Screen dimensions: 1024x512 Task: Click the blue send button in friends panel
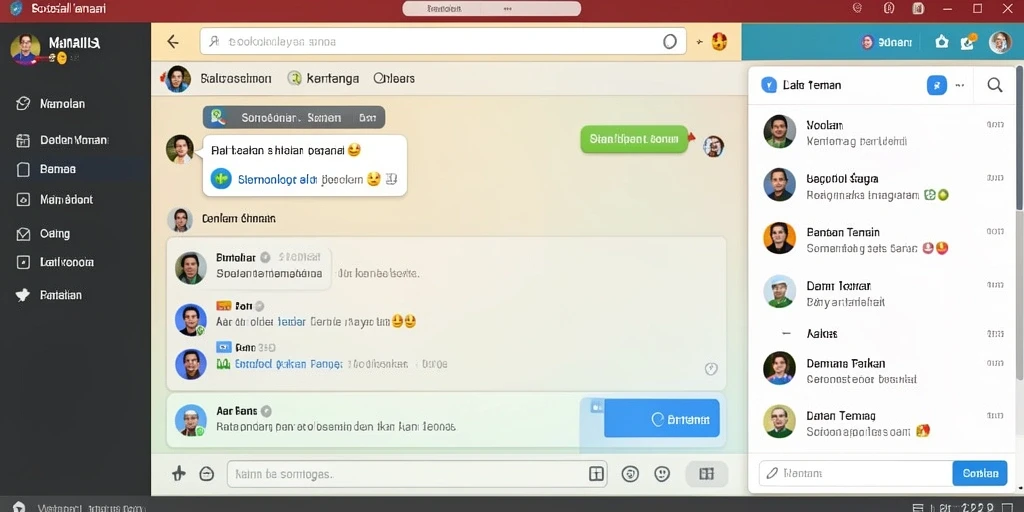point(980,473)
